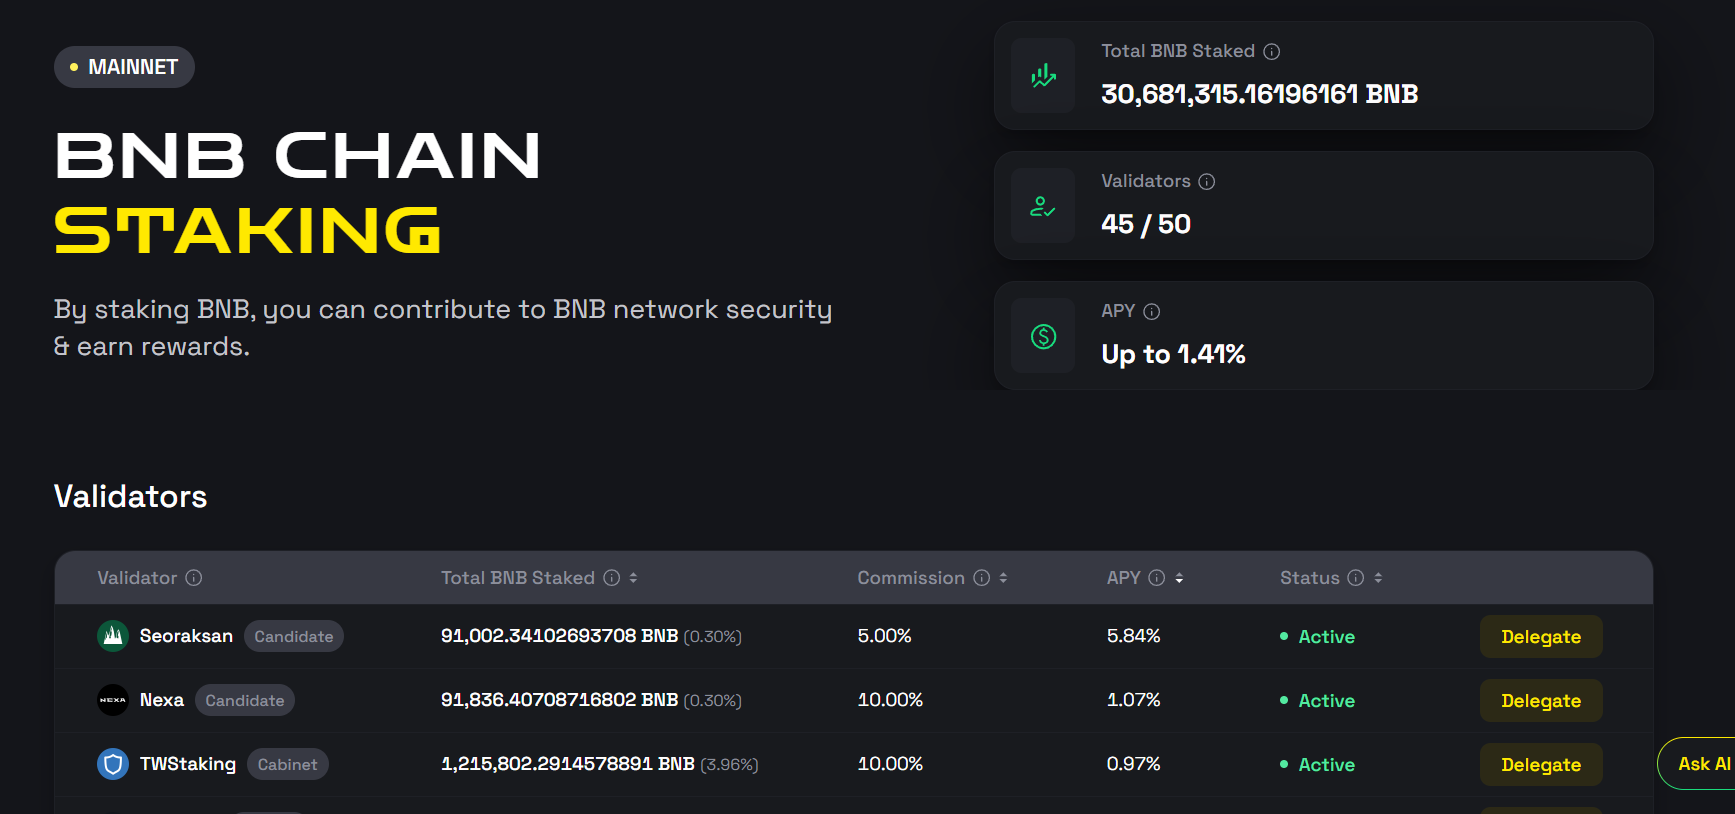Screen dimensions: 1735x814
Task: Click the Validator column header label
Action: click(137, 577)
